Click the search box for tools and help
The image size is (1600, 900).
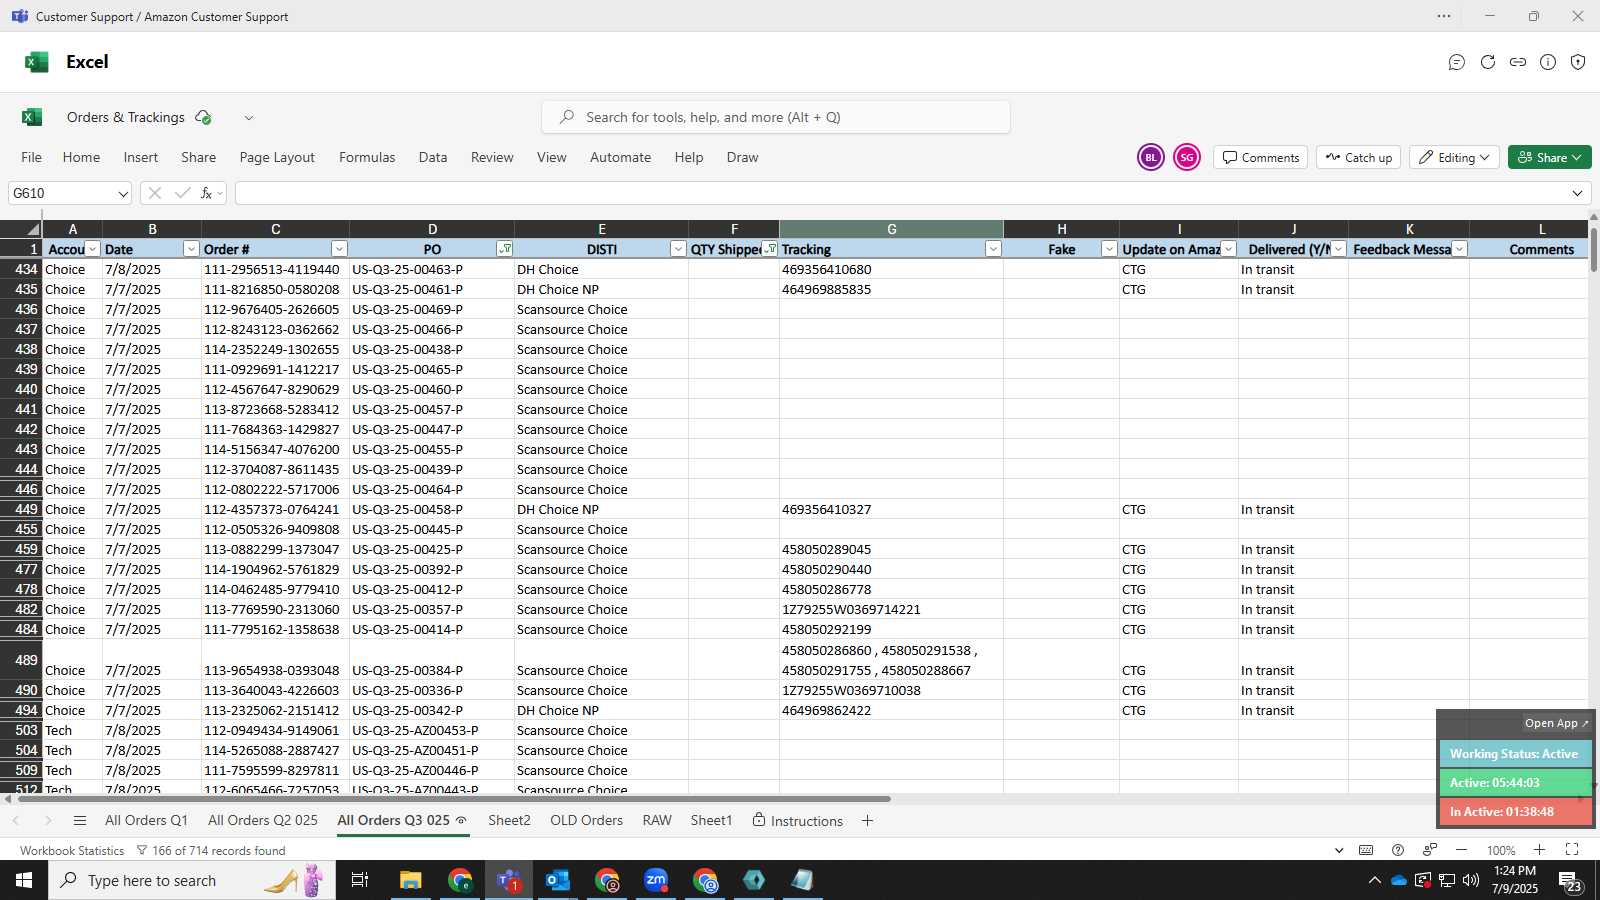coord(776,117)
